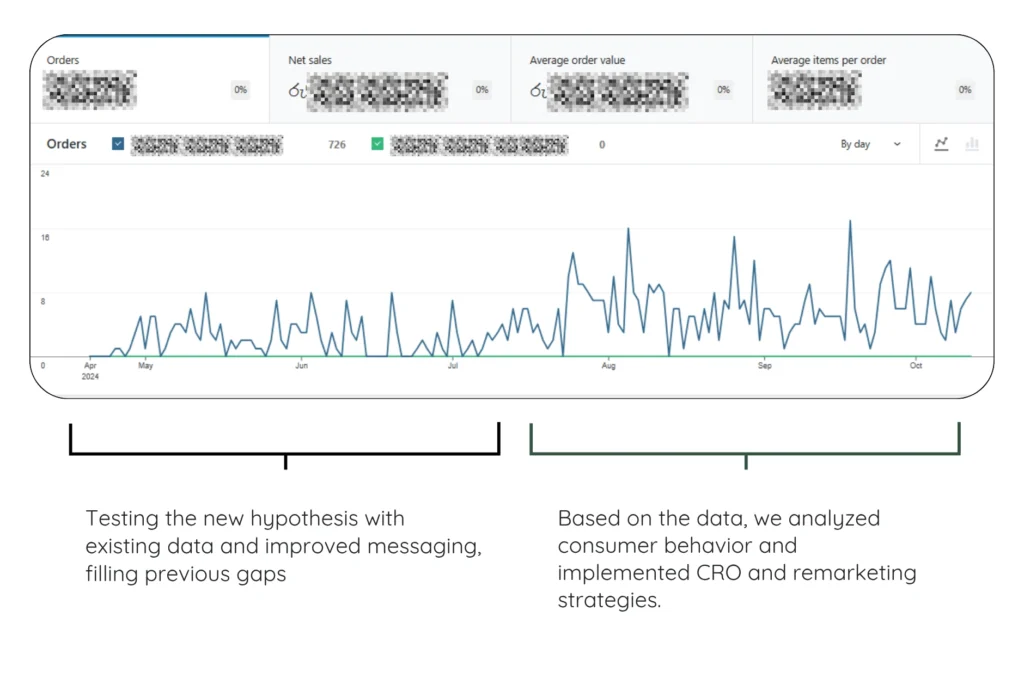Uncheck the green series legend checkbox

click(377, 144)
